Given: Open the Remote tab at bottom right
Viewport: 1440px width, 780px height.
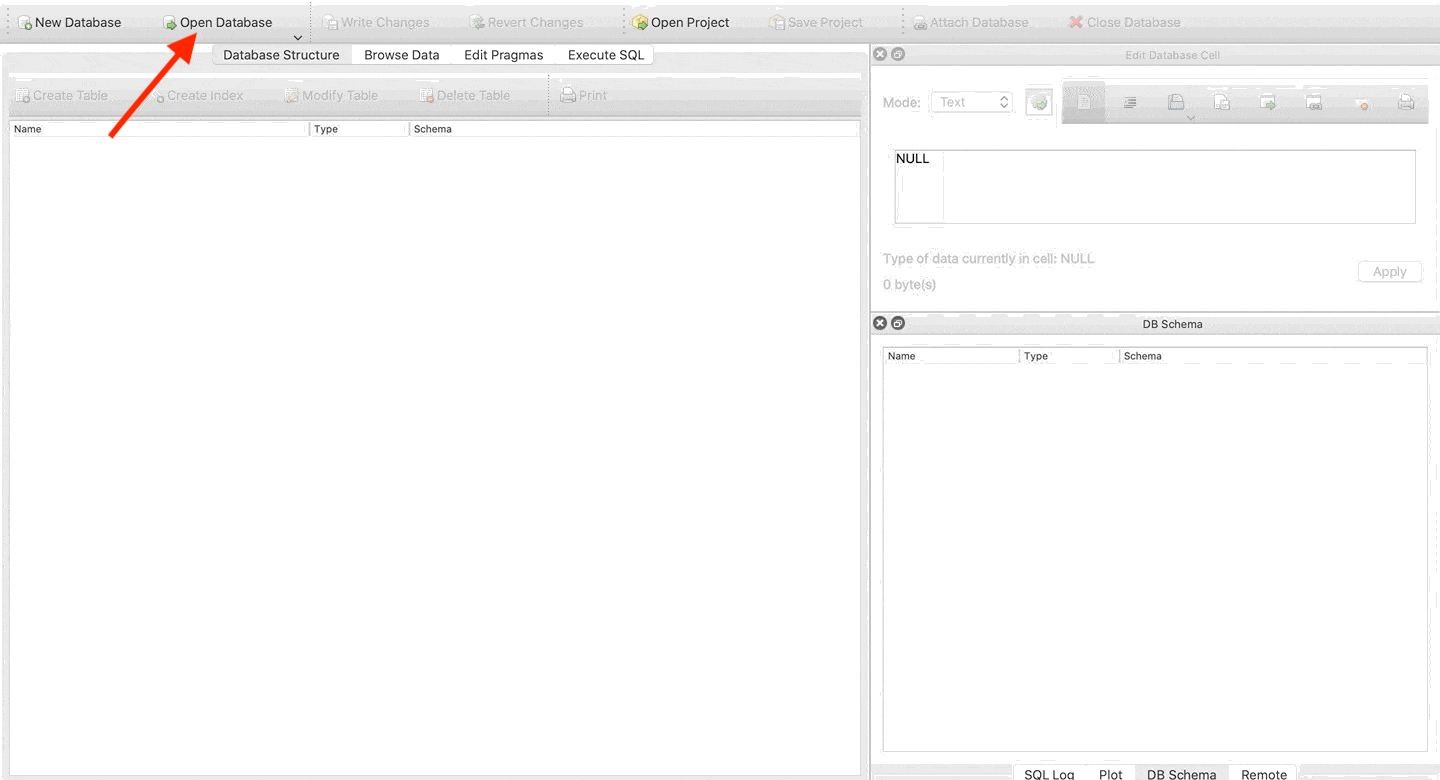Looking at the screenshot, I should click(1263, 774).
